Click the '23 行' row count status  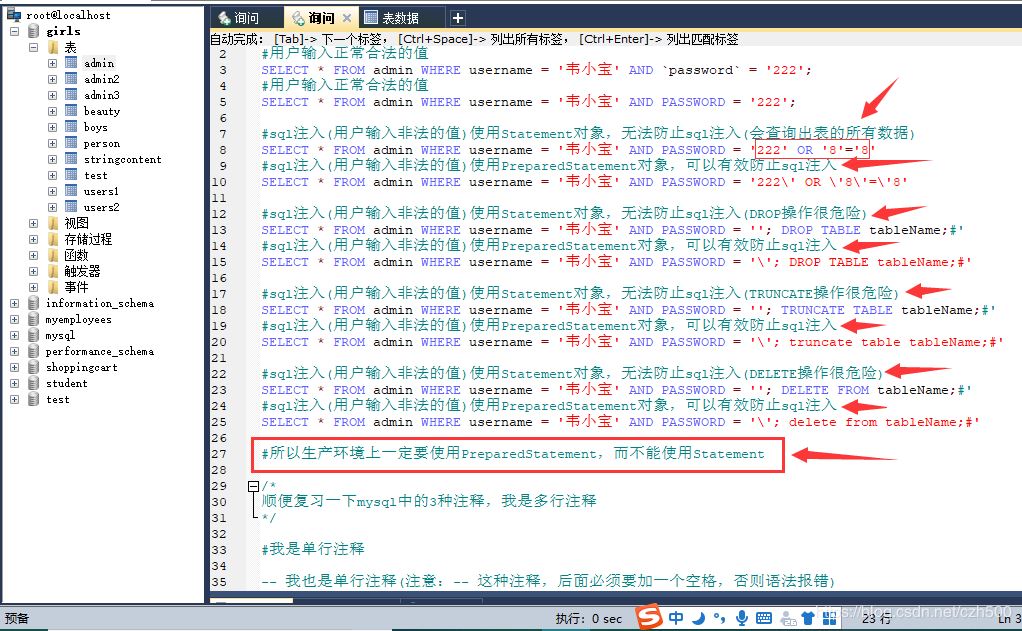tap(877, 619)
